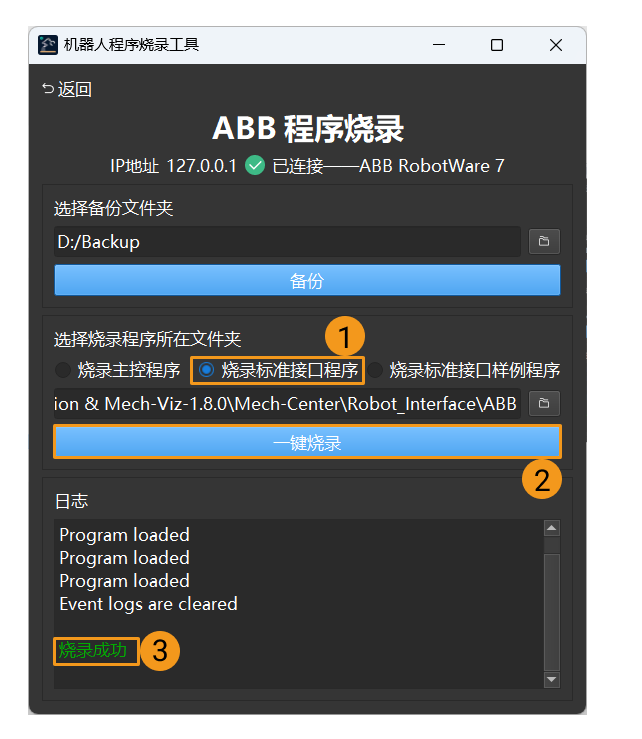The image size is (642, 739).
Task: Open folder browser for flashing program path
Action: pos(544,403)
